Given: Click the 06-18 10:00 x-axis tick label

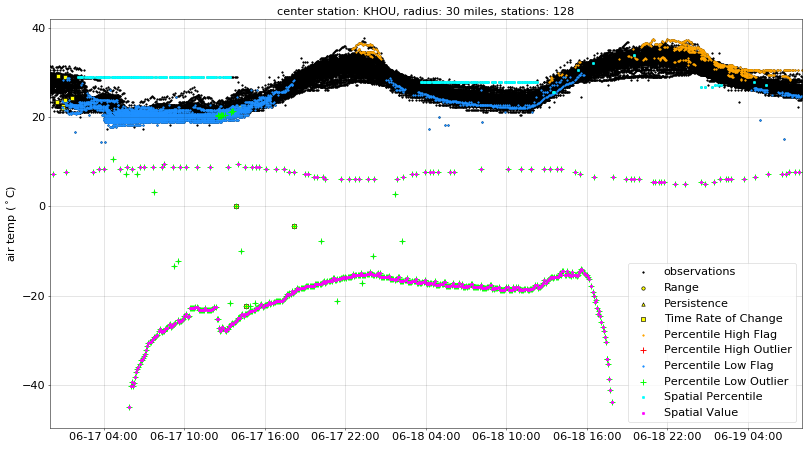Looking at the screenshot, I should [504, 437].
